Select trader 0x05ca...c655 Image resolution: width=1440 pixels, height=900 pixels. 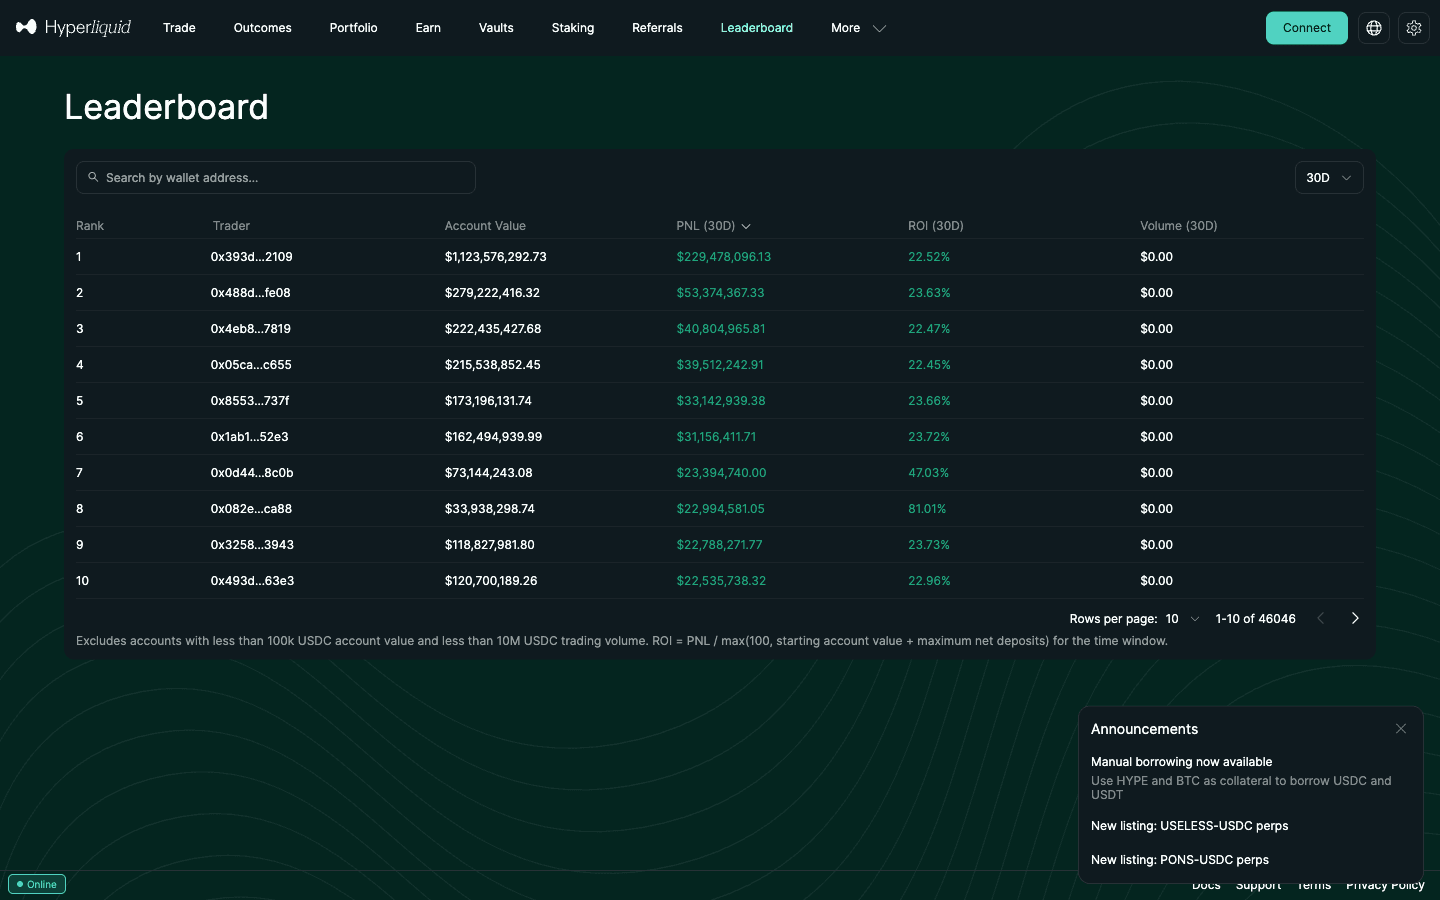(251, 365)
